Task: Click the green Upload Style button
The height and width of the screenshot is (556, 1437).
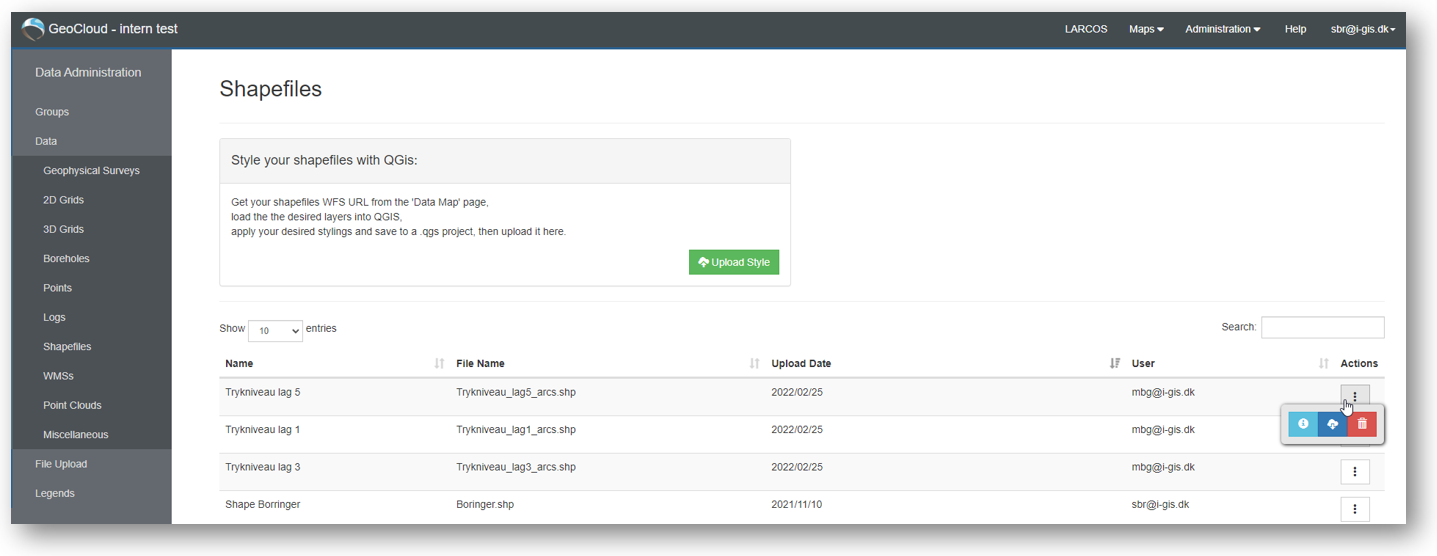Action: point(734,262)
